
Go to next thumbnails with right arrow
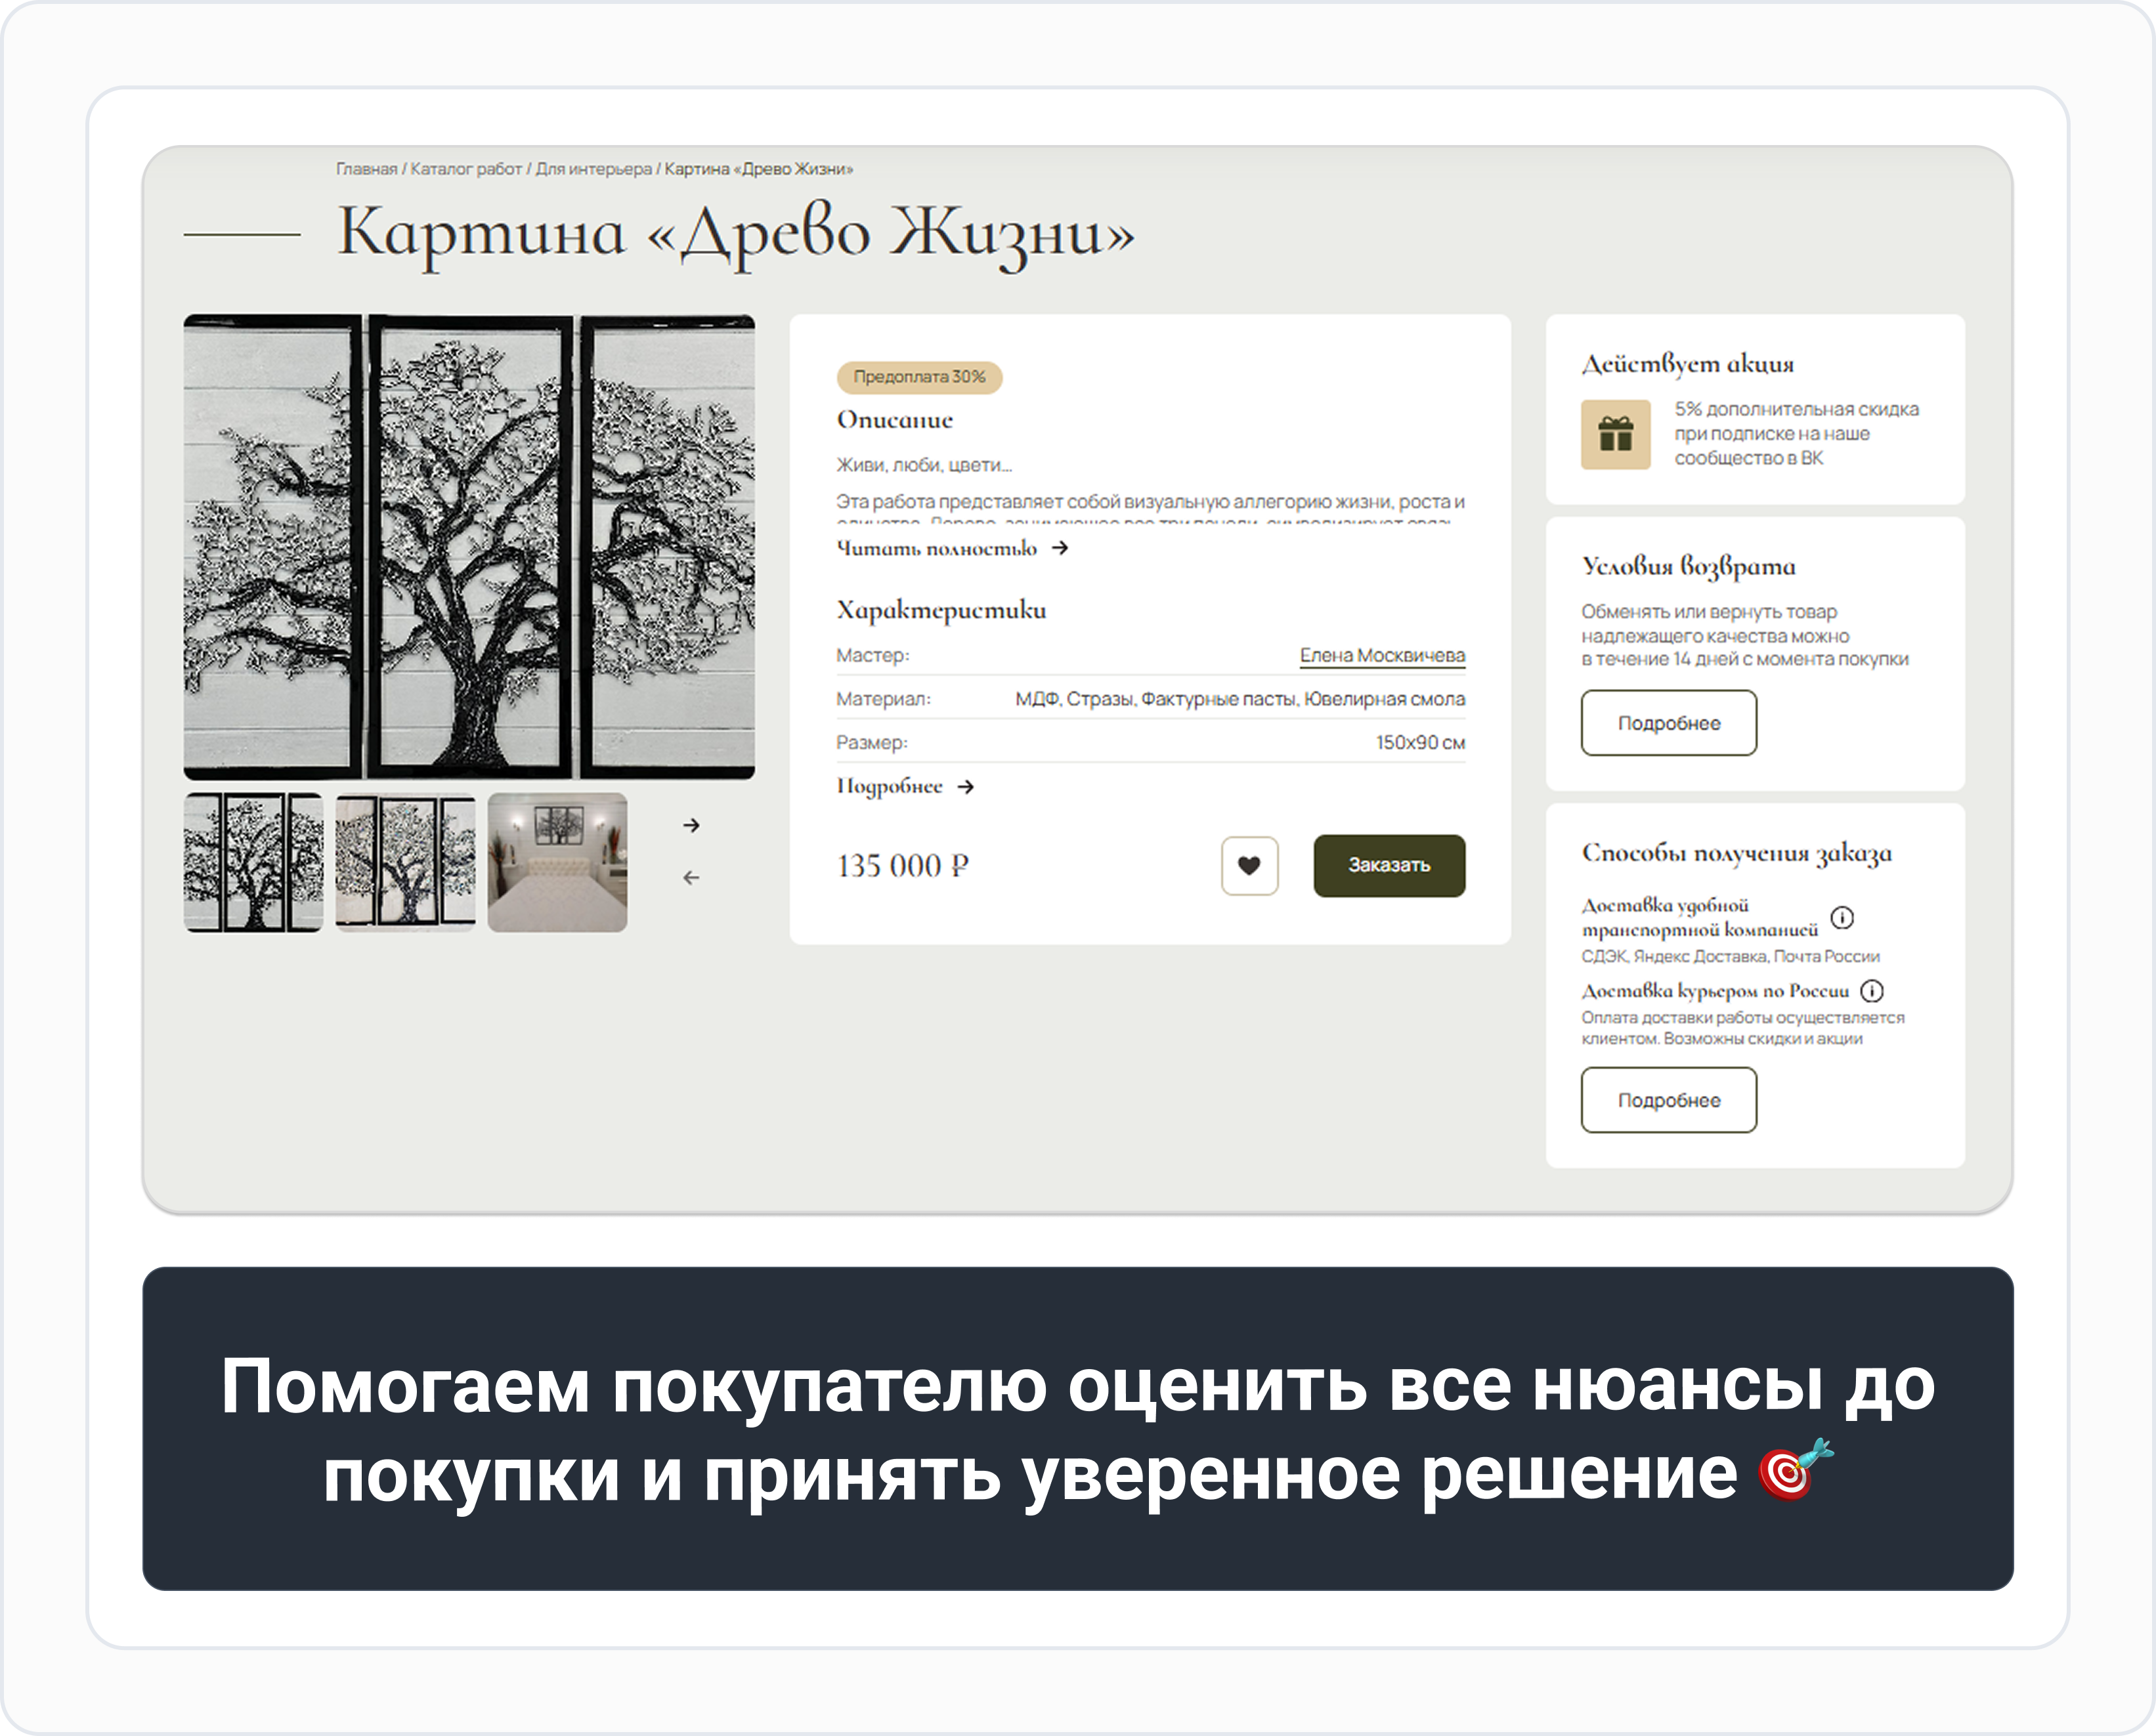click(691, 825)
